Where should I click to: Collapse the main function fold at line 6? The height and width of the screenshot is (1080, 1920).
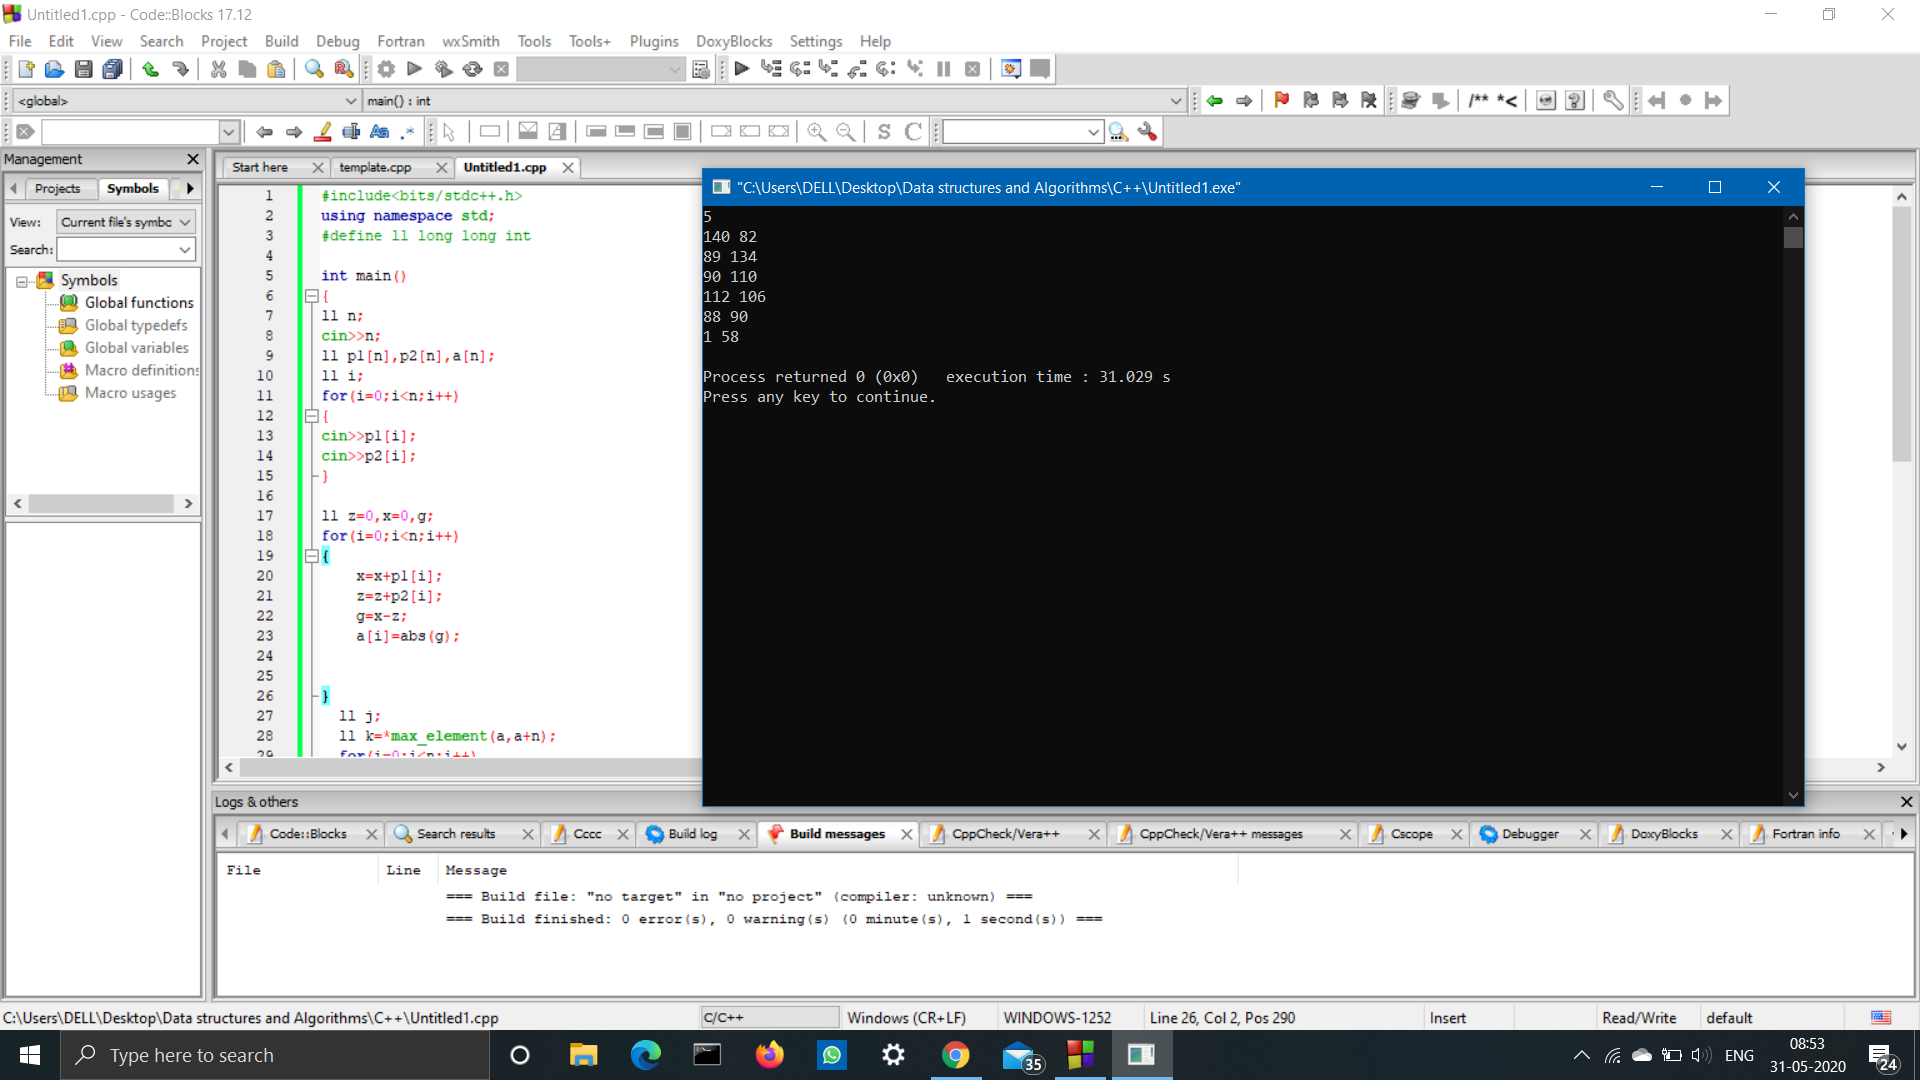(311, 296)
